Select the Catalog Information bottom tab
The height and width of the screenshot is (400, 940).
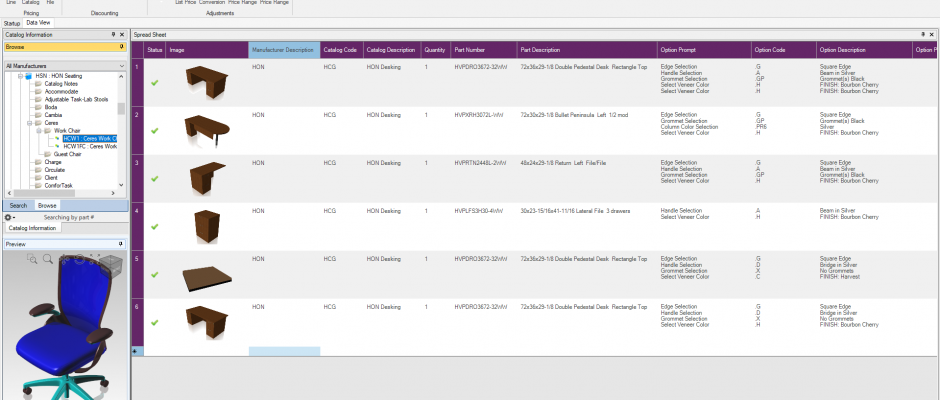tap(33, 228)
